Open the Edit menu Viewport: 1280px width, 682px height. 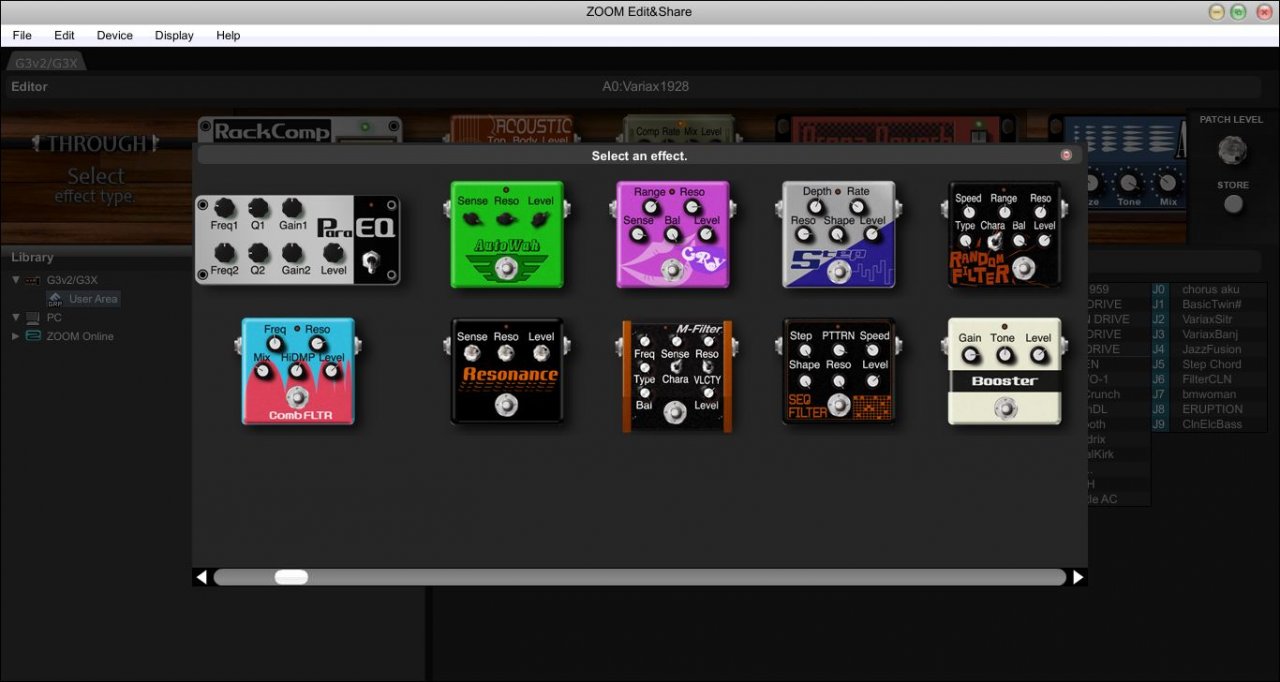(x=64, y=35)
